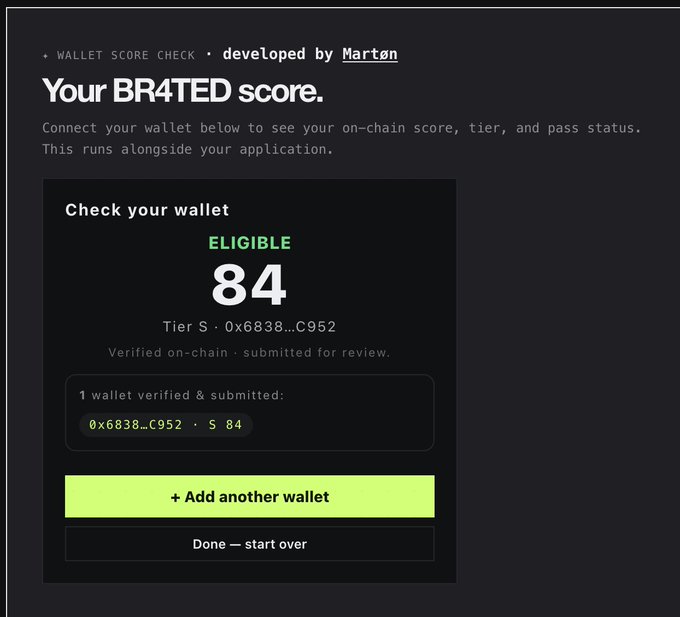Viewport: 680px width, 617px height.
Task: Click the star icon before WALLET SCORE CHECK
Action: click(x=46, y=56)
